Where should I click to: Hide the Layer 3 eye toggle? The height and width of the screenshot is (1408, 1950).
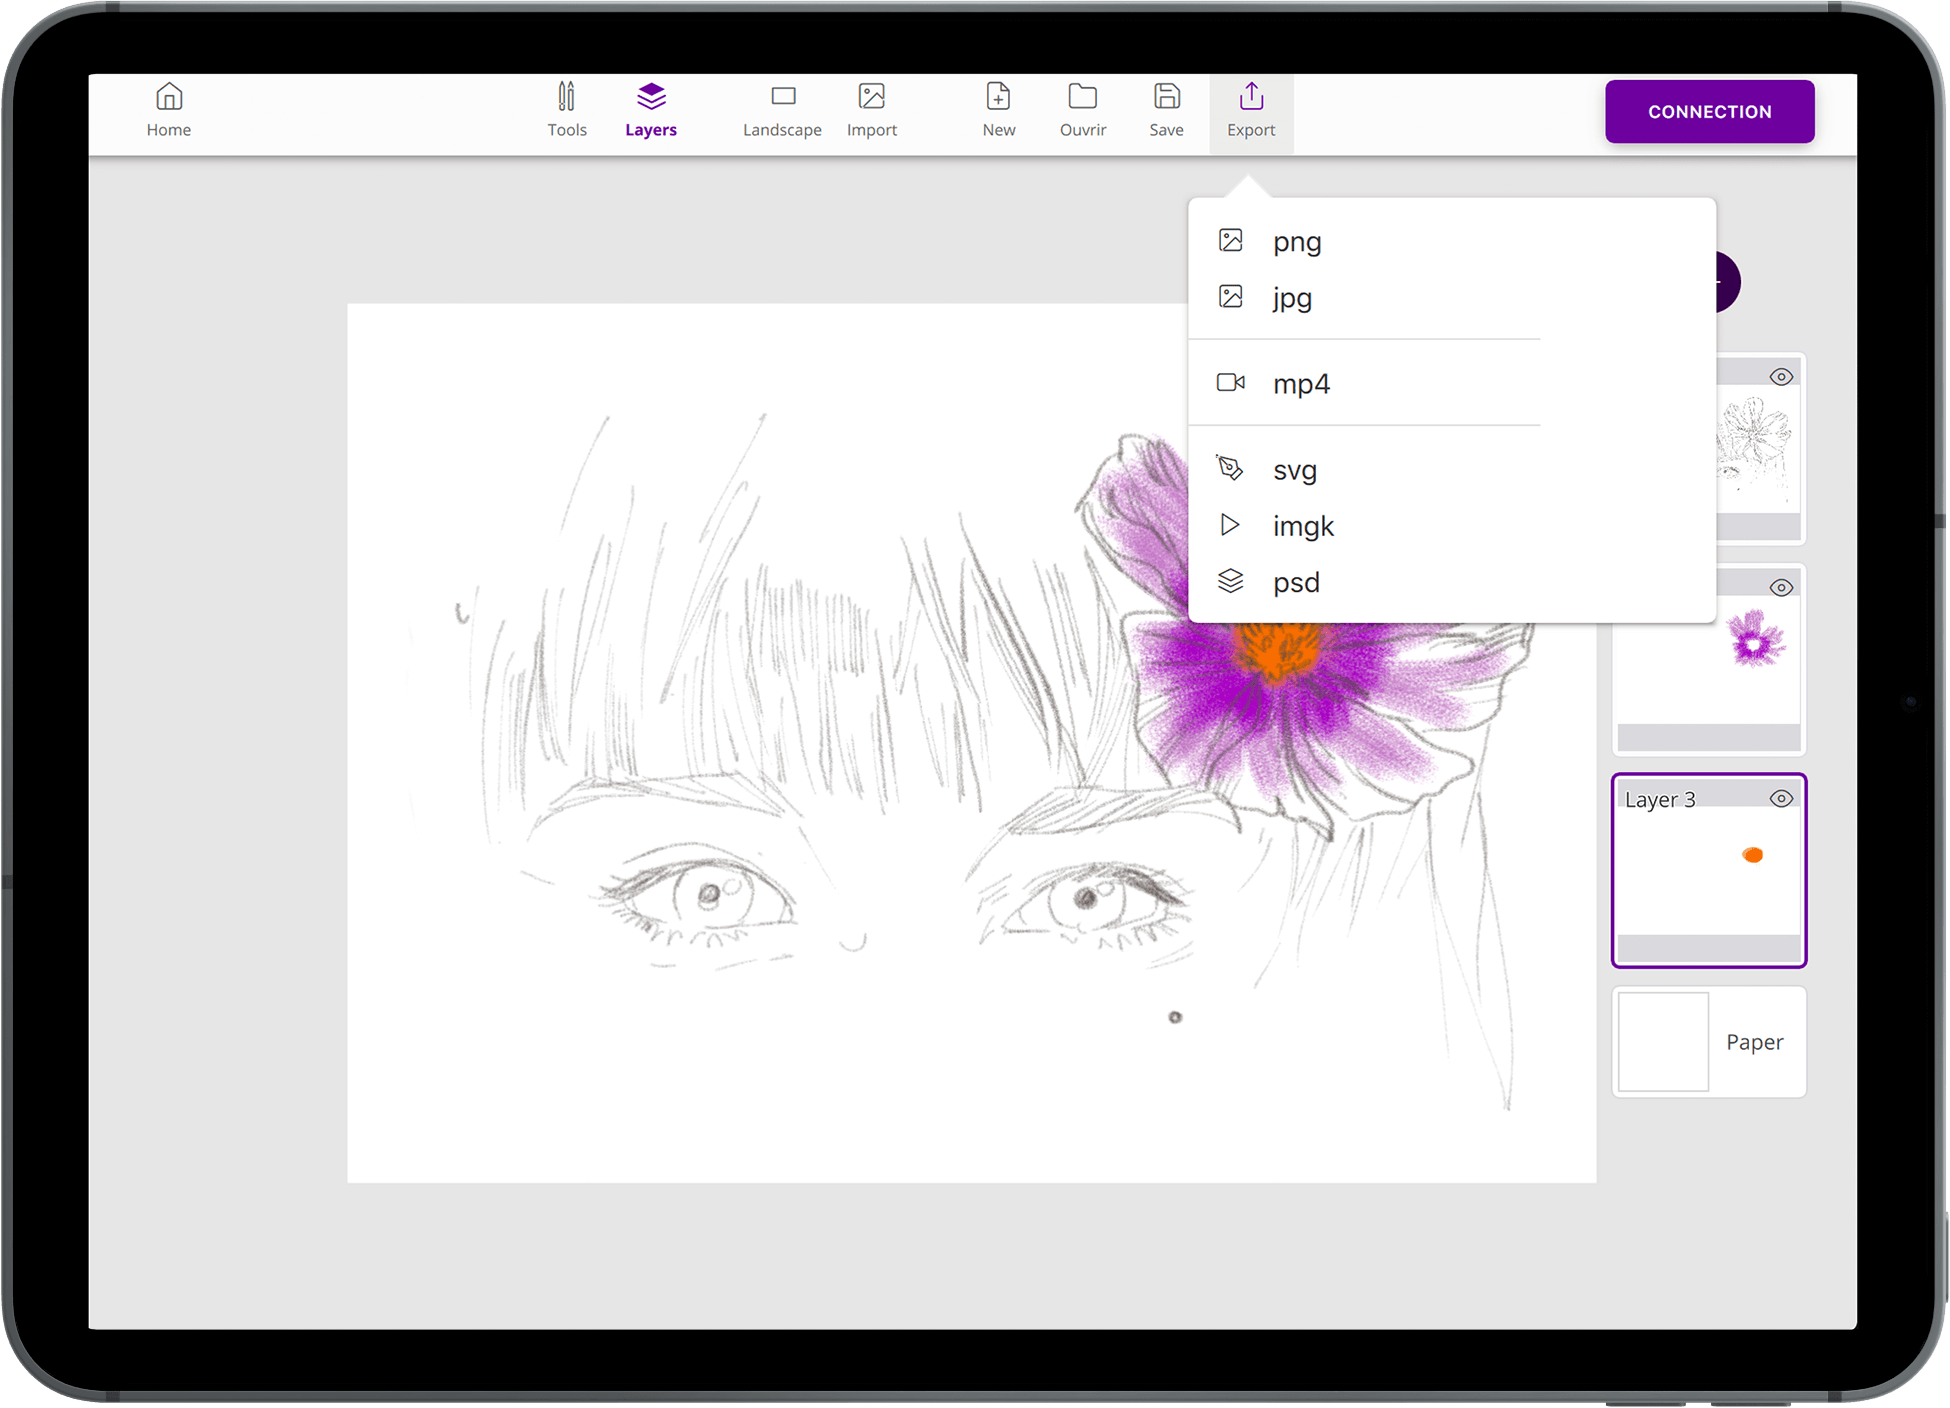(1781, 799)
